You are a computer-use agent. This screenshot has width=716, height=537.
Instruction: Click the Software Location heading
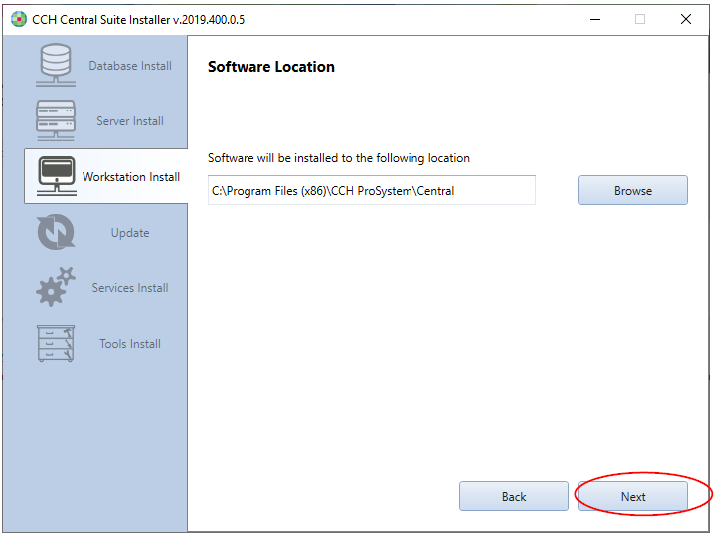pyautogui.click(x=271, y=67)
